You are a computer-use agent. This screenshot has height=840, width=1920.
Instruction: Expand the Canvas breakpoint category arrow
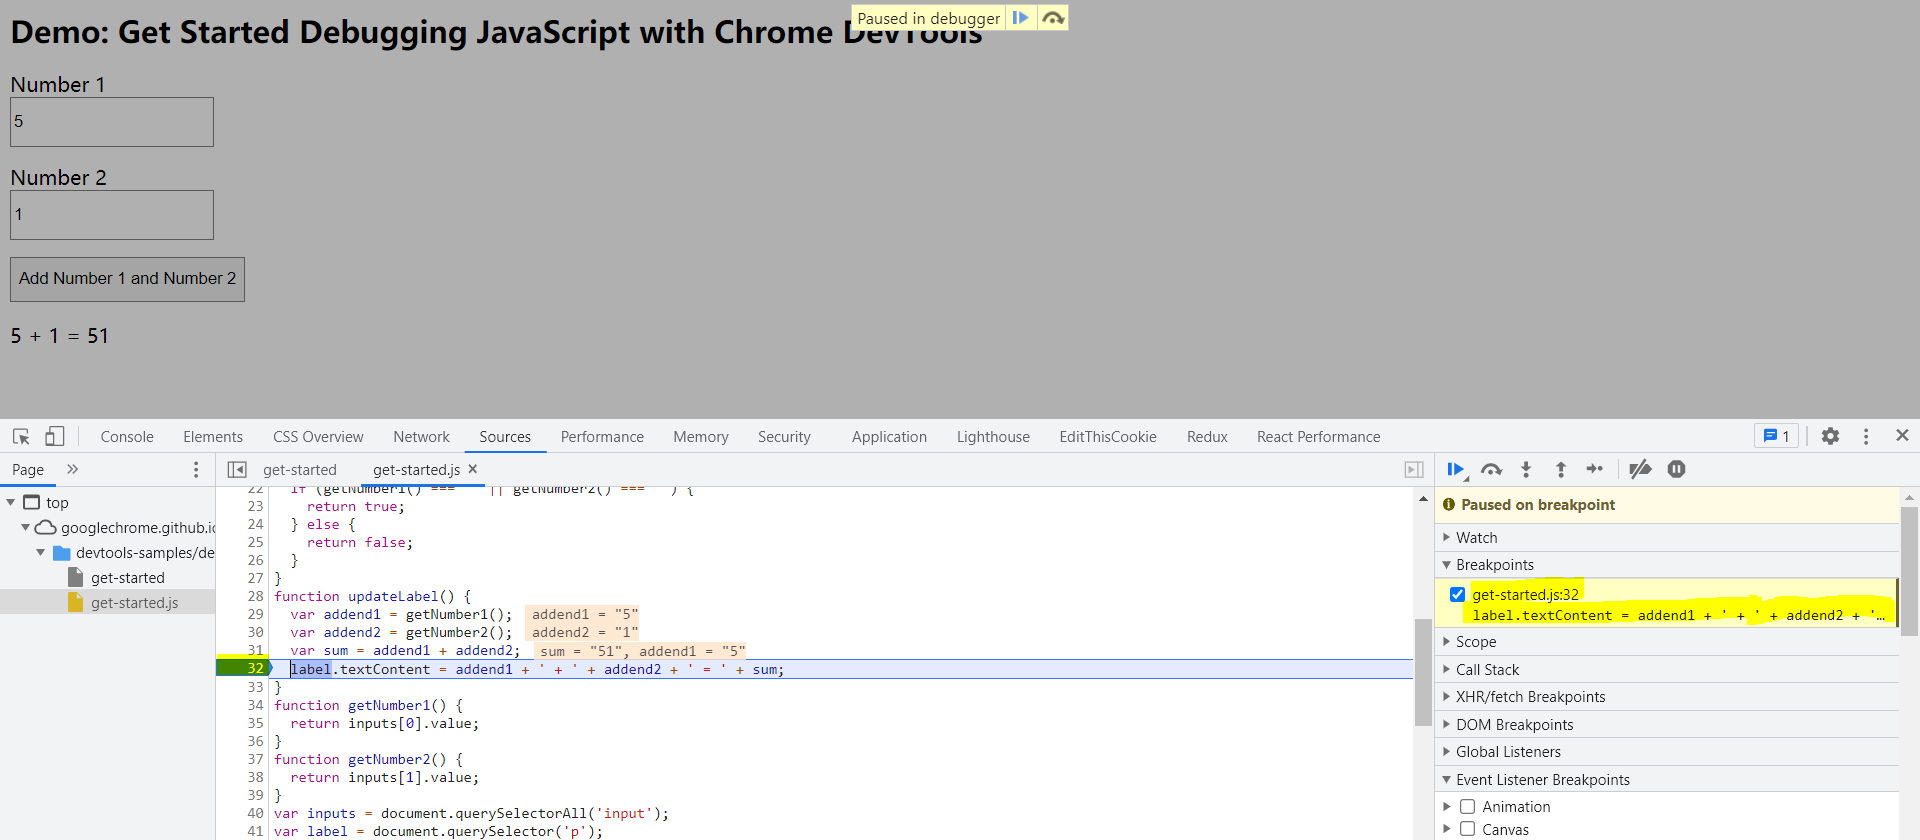(x=1447, y=829)
